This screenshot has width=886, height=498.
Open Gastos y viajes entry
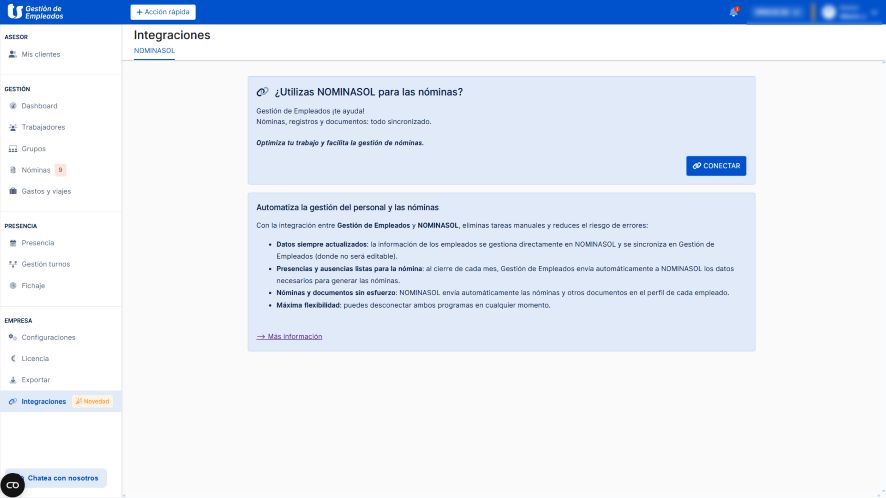pyautogui.click(x=46, y=191)
